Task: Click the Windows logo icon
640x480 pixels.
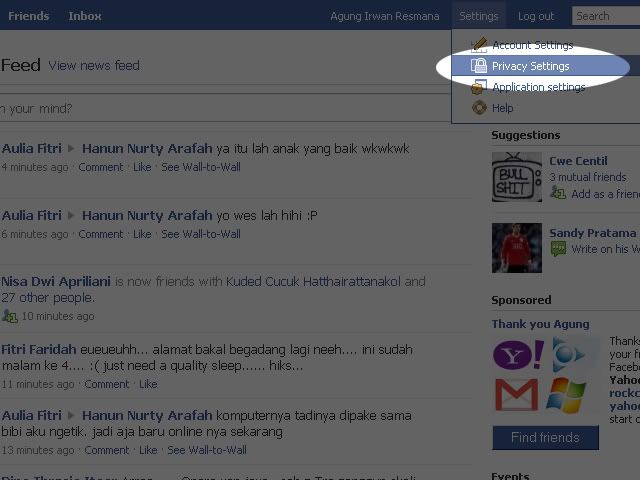Action: point(566,394)
